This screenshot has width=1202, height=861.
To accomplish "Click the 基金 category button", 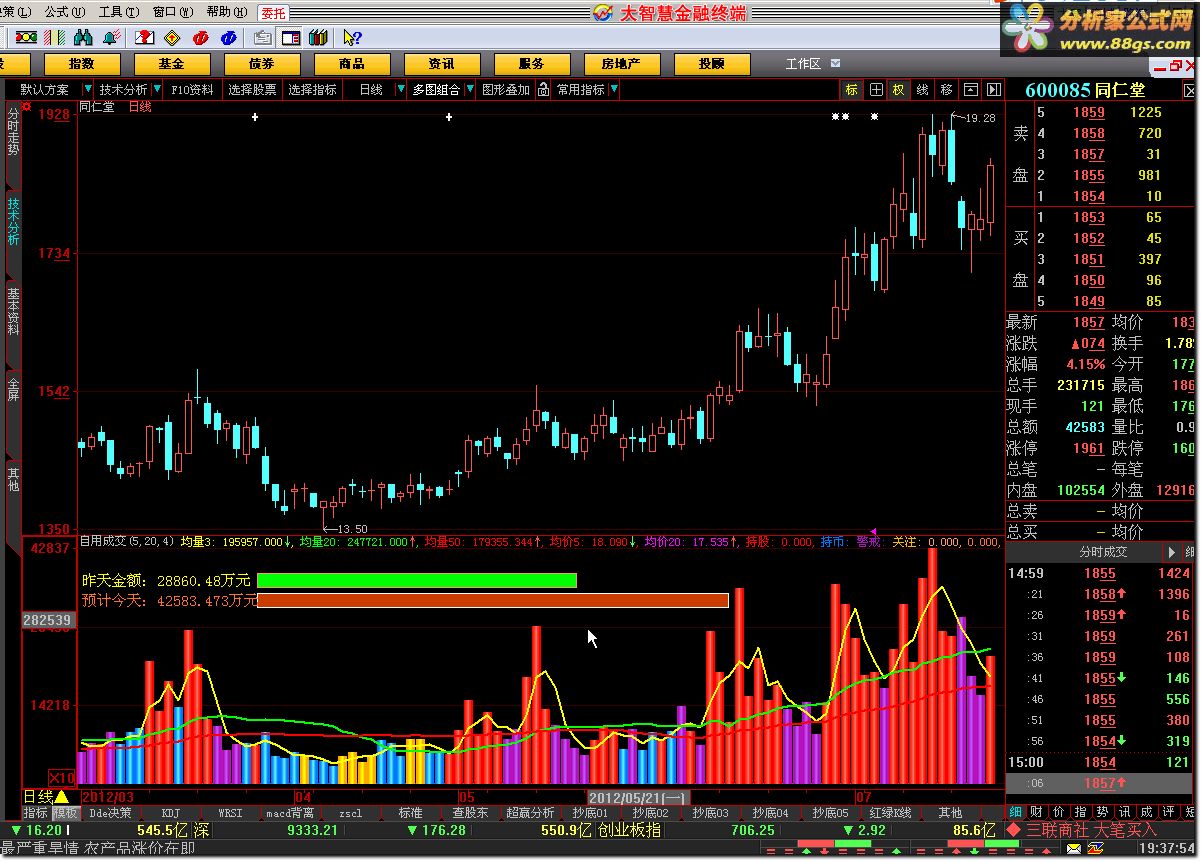I will pyautogui.click(x=171, y=64).
